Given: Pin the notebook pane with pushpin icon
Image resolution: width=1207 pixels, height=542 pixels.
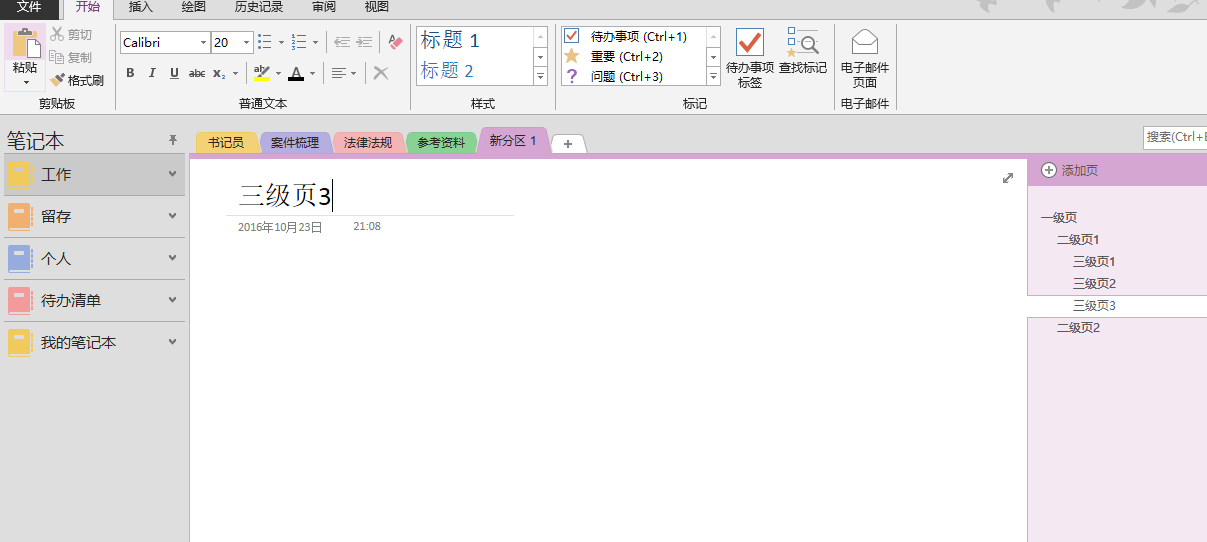Looking at the screenshot, I should coord(173,140).
